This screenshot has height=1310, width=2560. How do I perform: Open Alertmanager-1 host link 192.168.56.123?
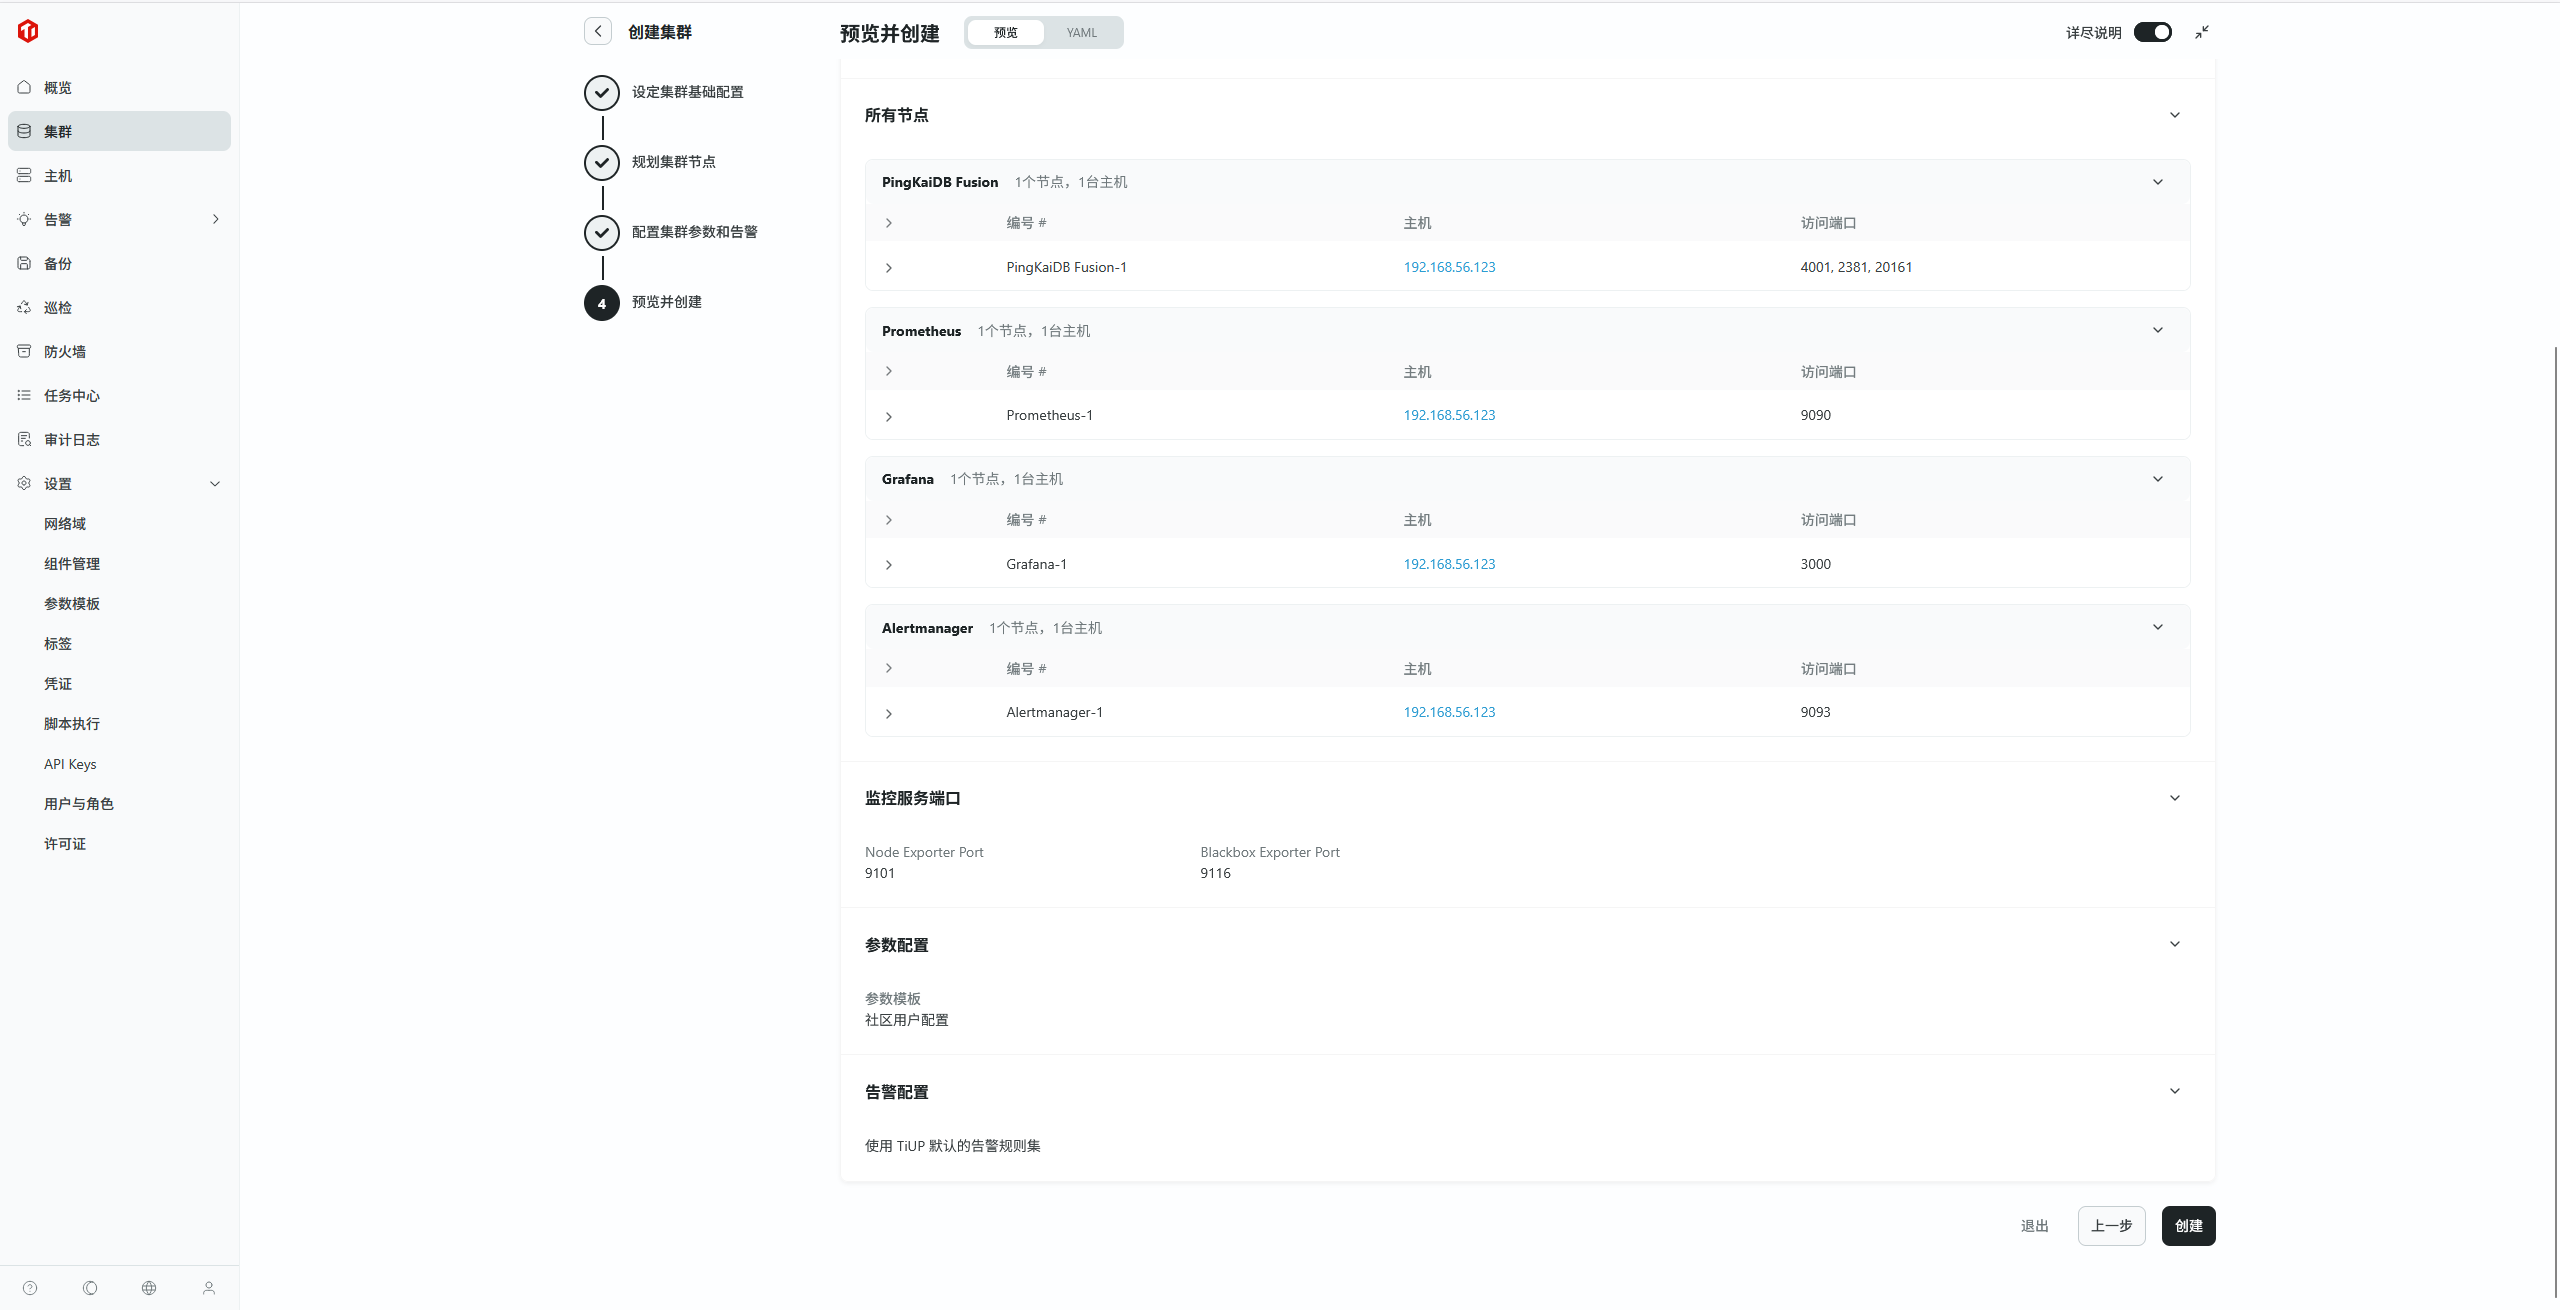point(1449,712)
